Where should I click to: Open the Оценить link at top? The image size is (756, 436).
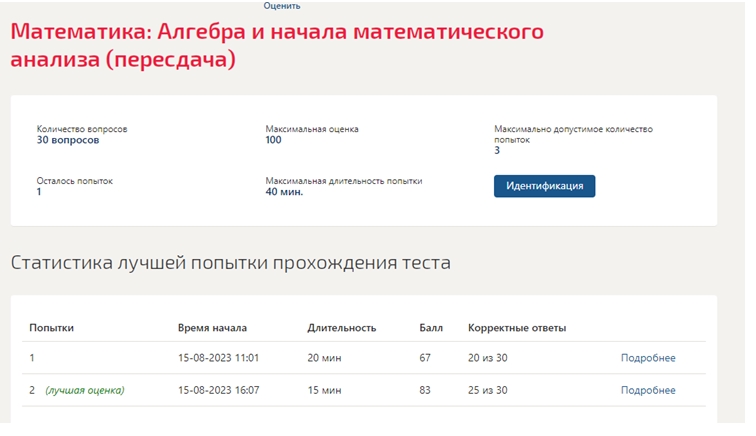(x=282, y=6)
